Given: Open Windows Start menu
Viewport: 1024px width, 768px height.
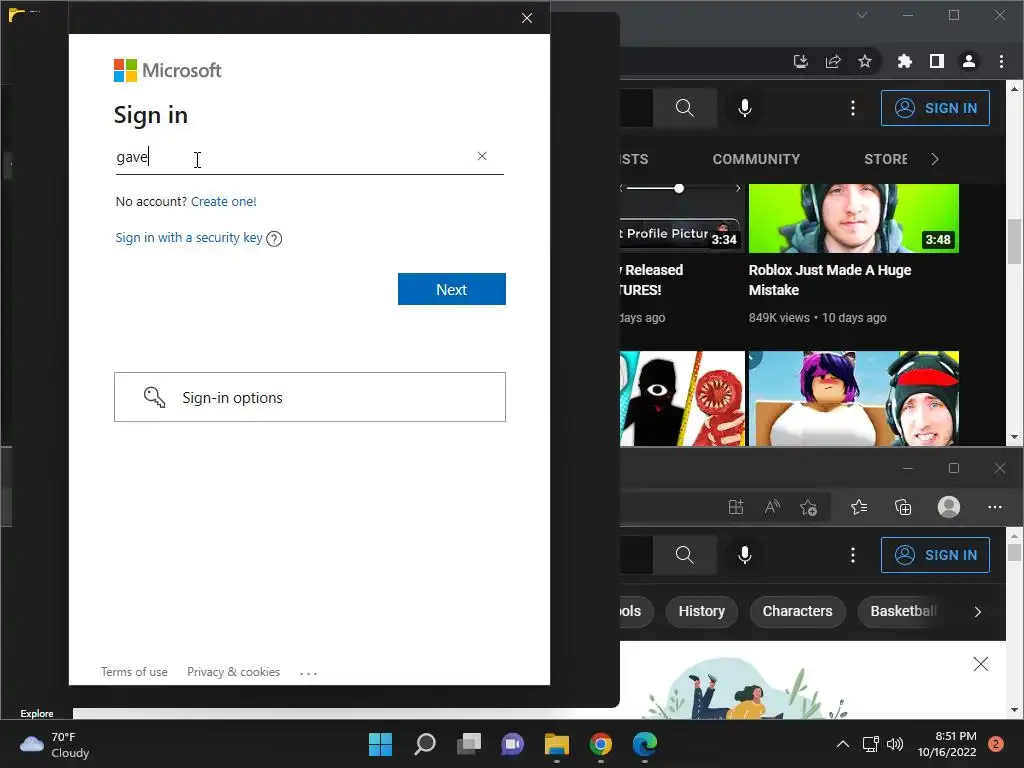Looking at the screenshot, I should pos(380,744).
